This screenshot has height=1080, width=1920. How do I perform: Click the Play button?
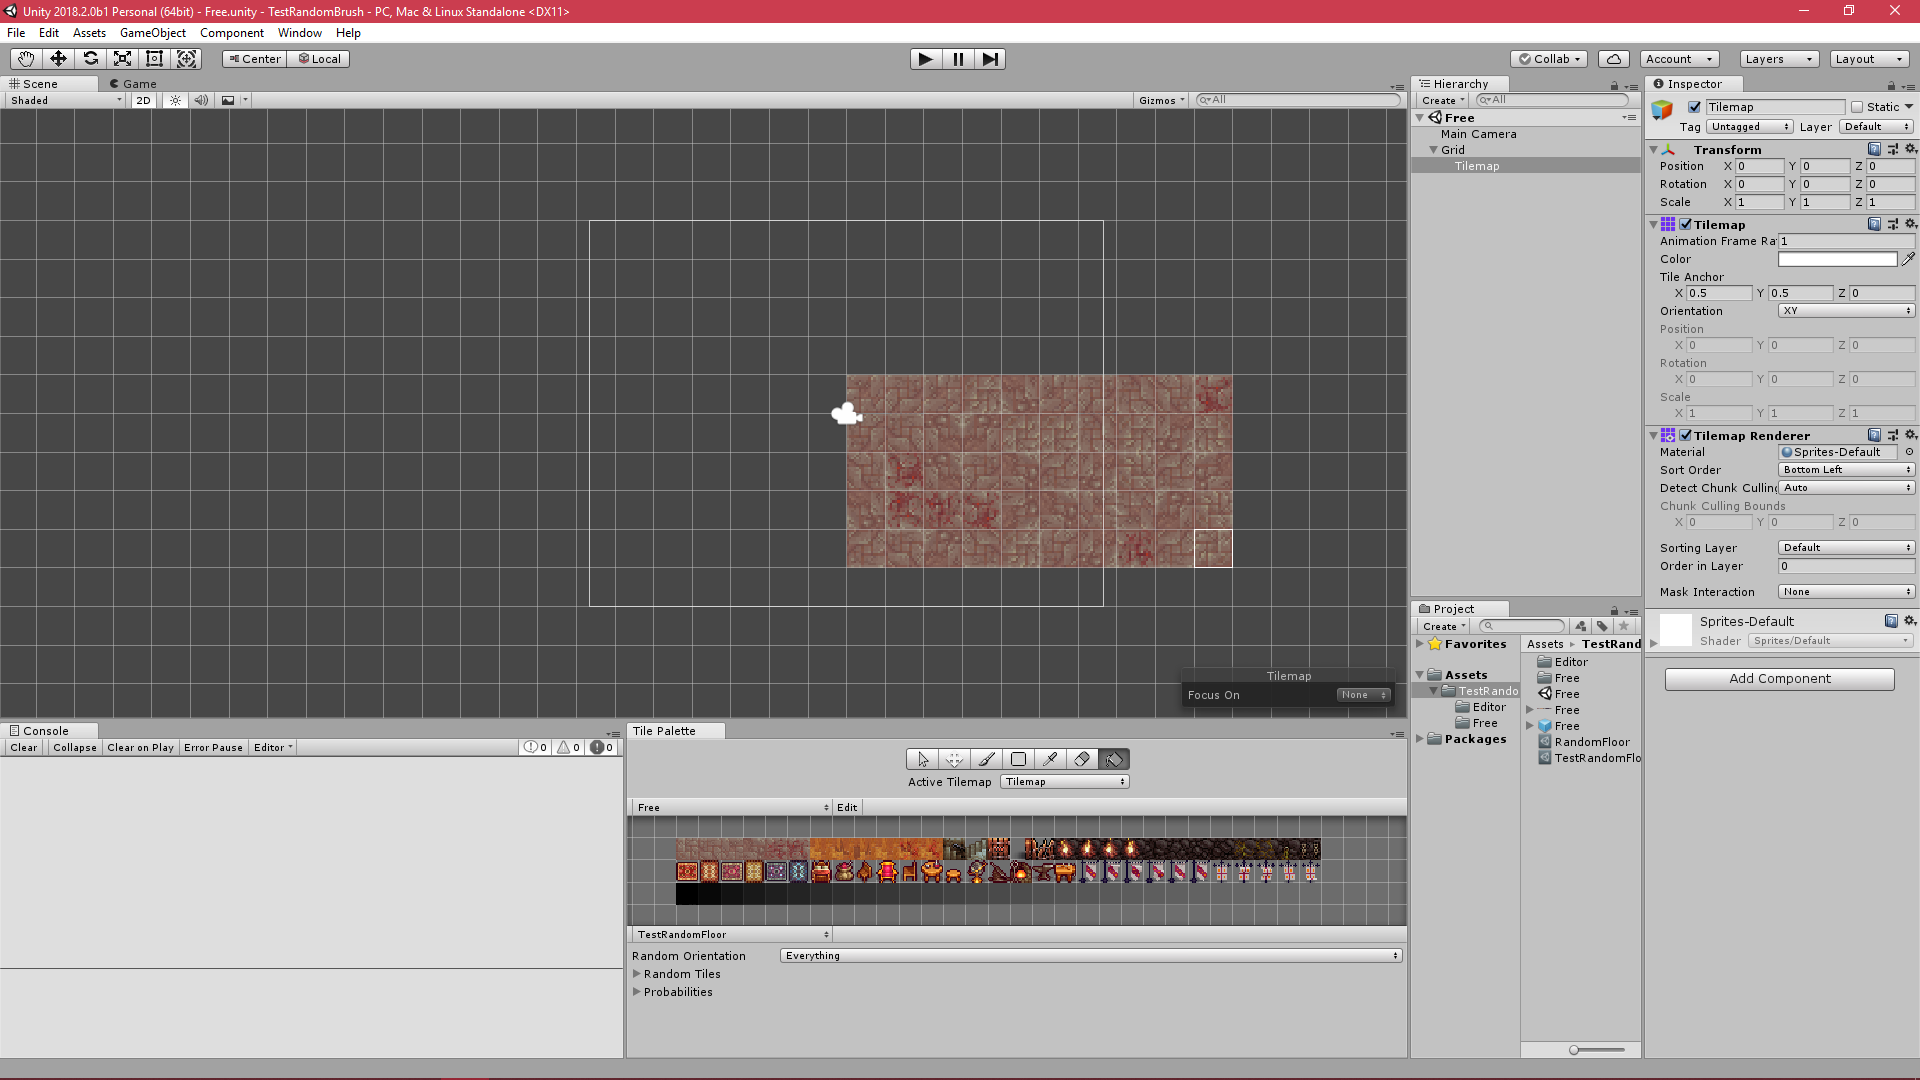(926, 59)
